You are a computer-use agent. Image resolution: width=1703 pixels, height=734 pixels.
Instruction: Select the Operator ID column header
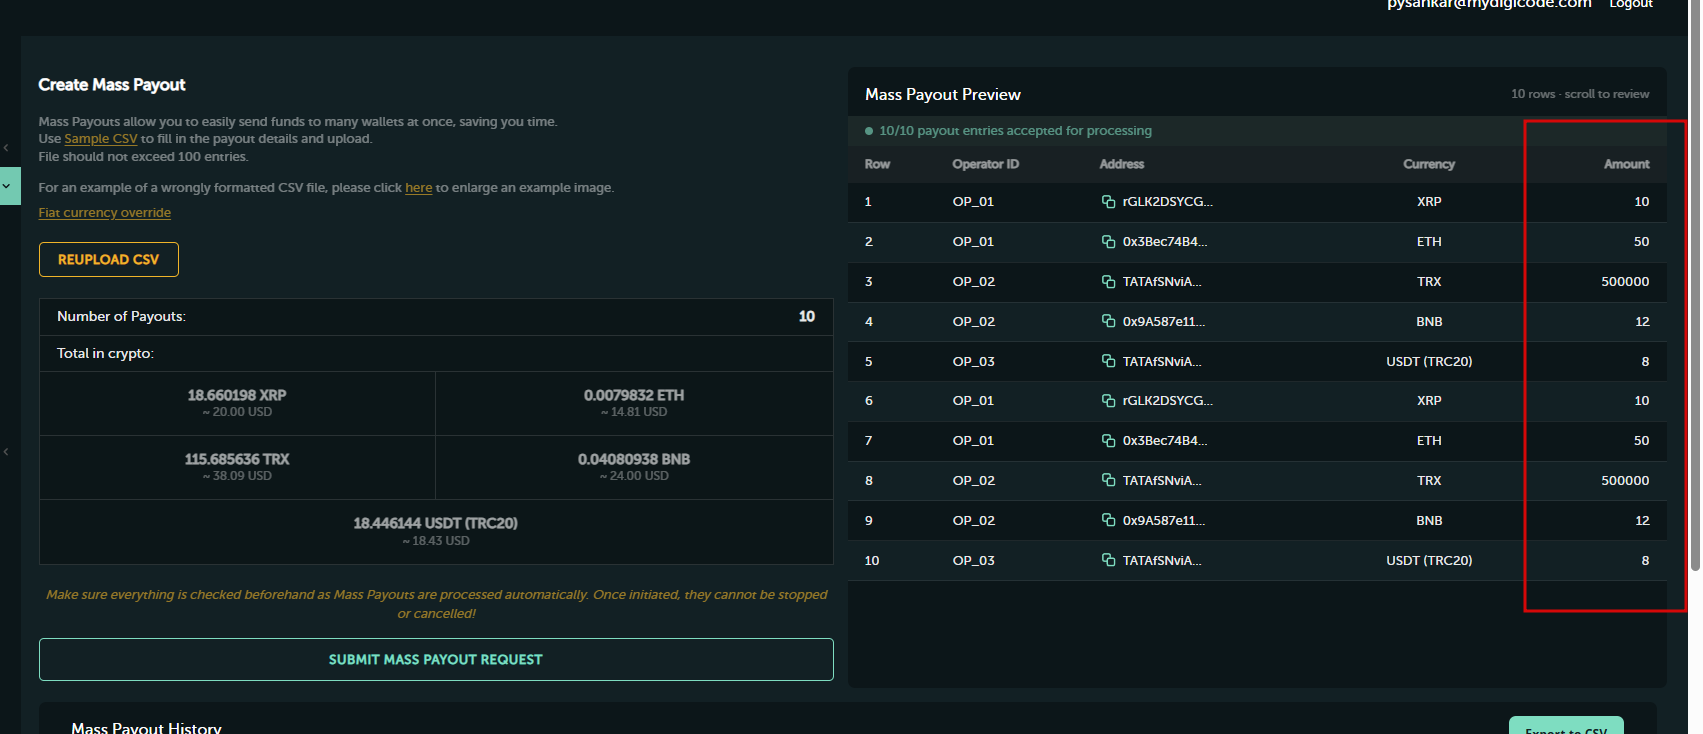[986, 164]
